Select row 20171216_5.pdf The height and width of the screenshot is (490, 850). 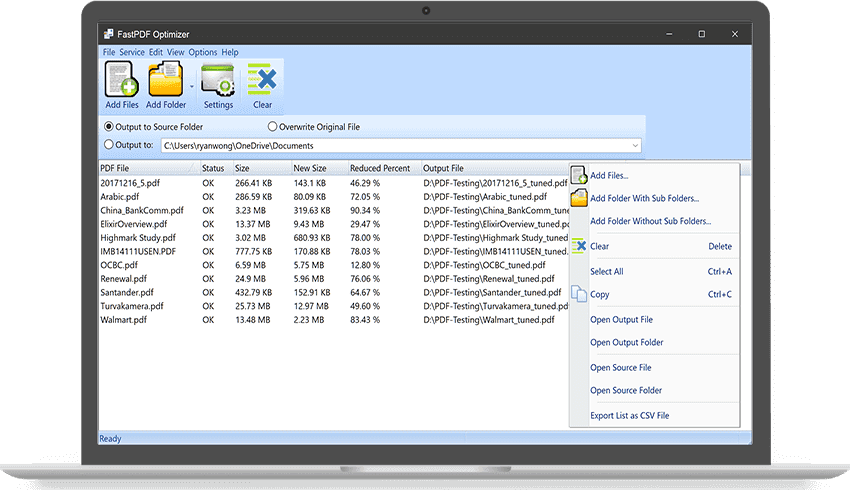click(334, 183)
